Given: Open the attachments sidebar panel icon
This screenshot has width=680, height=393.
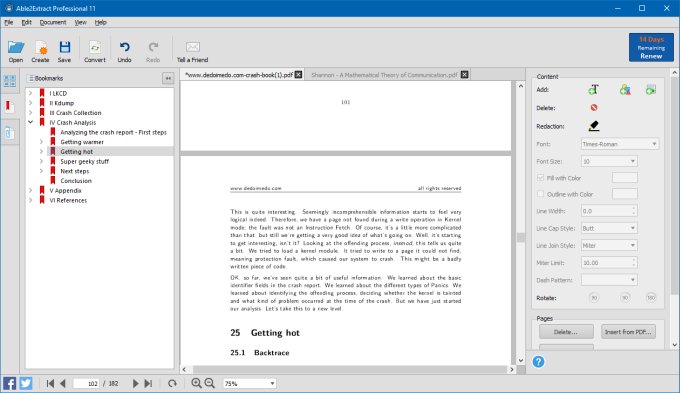Looking at the screenshot, I should [10, 132].
